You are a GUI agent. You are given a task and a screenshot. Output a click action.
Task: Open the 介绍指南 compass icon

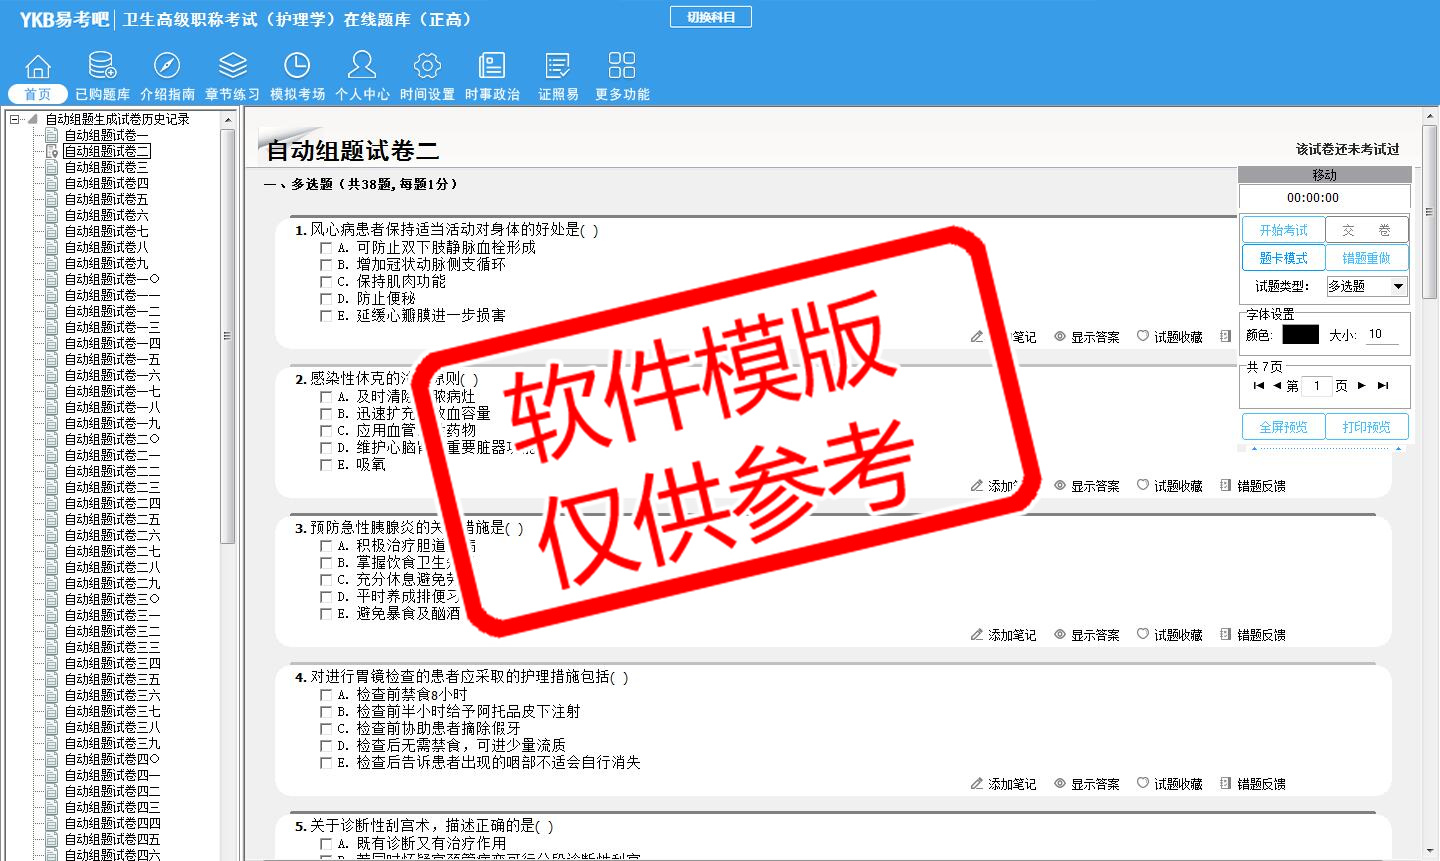point(167,67)
